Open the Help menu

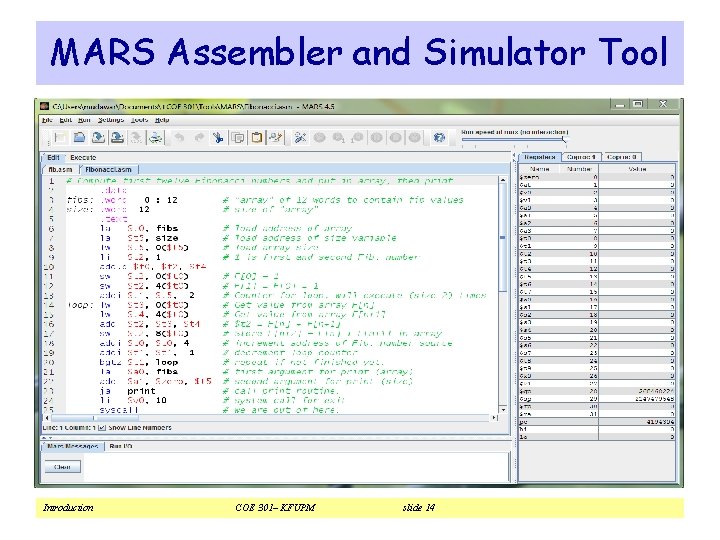tap(162, 120)
